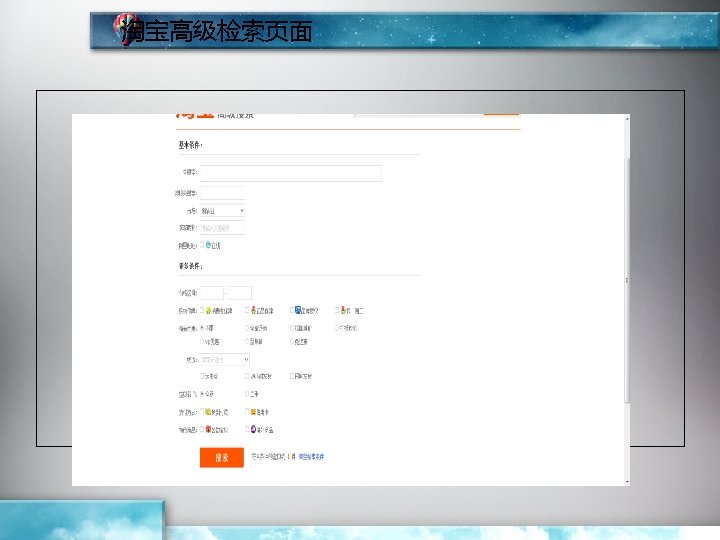Click the red-green figure service icon
Viewport: 720px width, 540px height.
253,310
